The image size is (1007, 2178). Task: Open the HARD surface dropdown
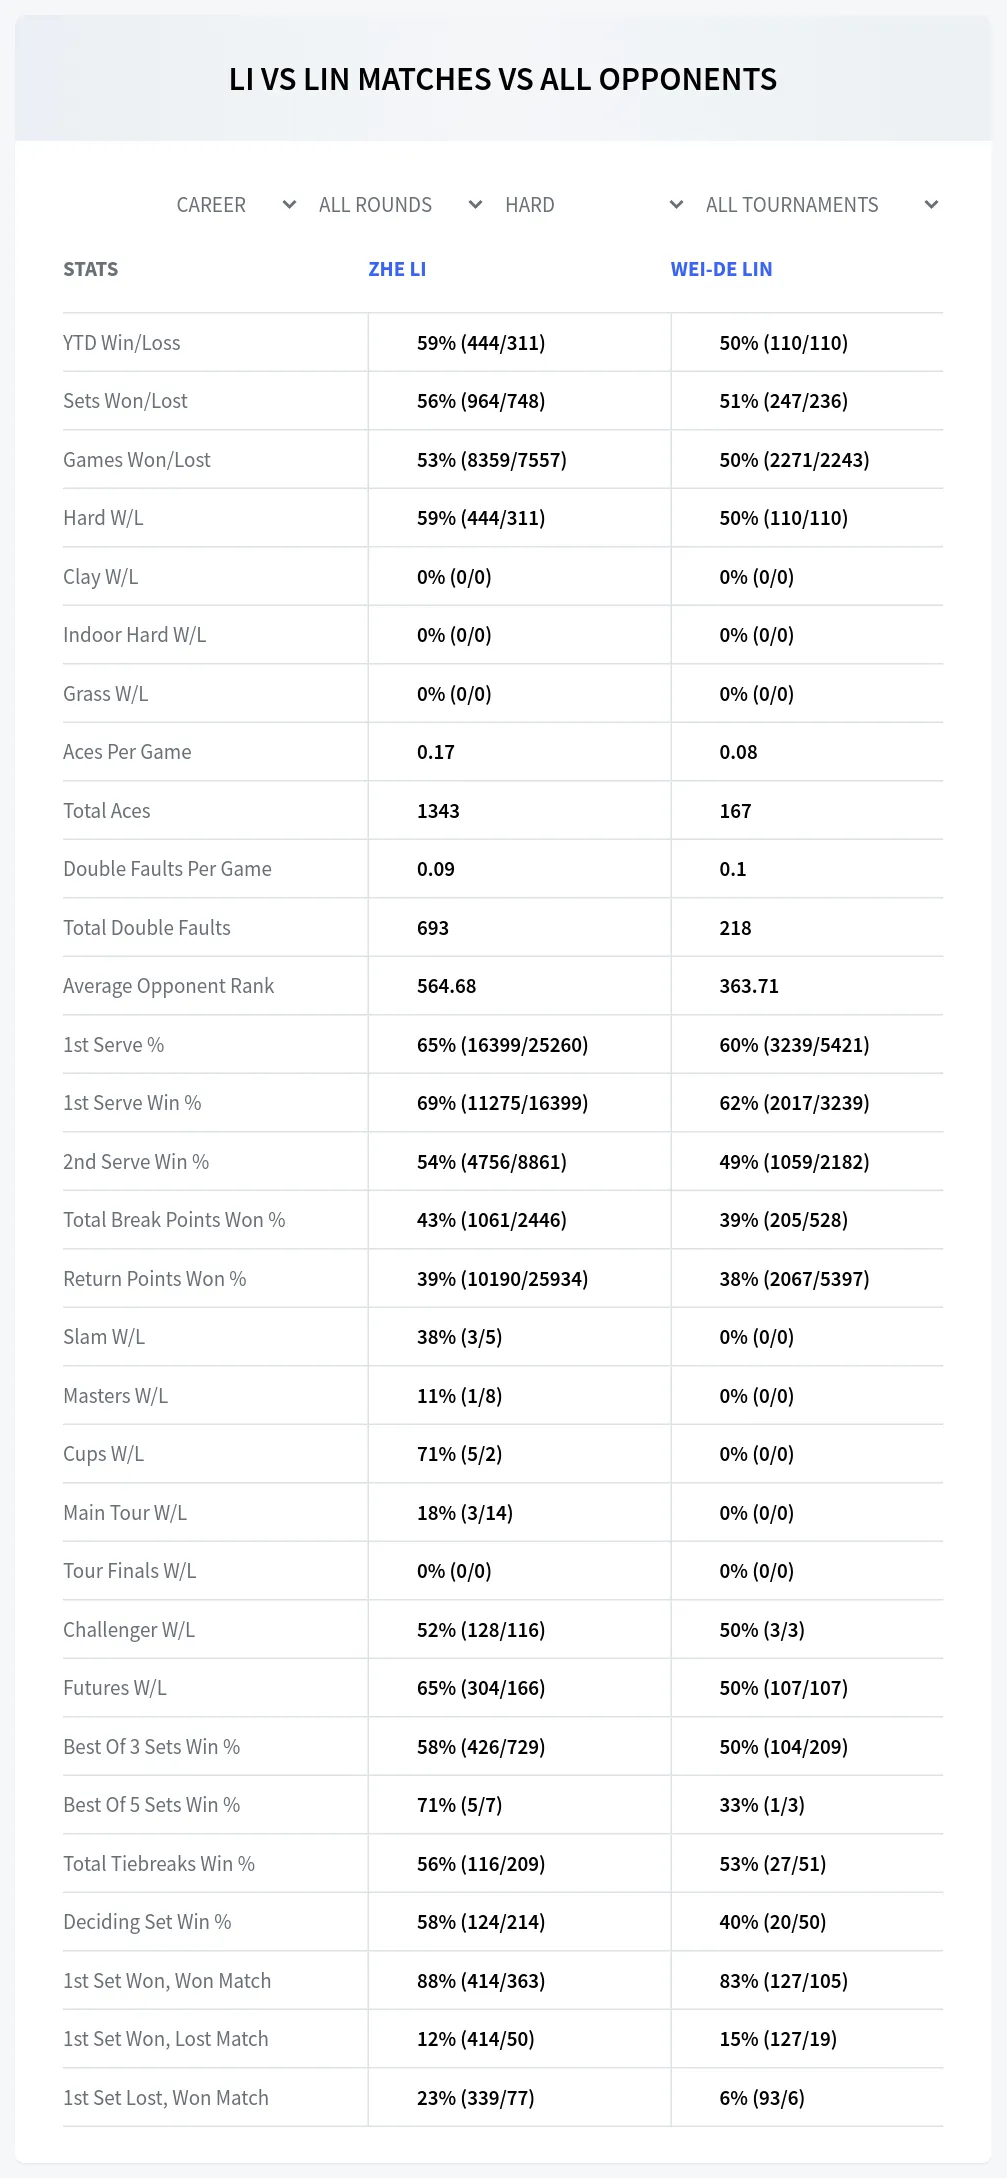(594, 205)
